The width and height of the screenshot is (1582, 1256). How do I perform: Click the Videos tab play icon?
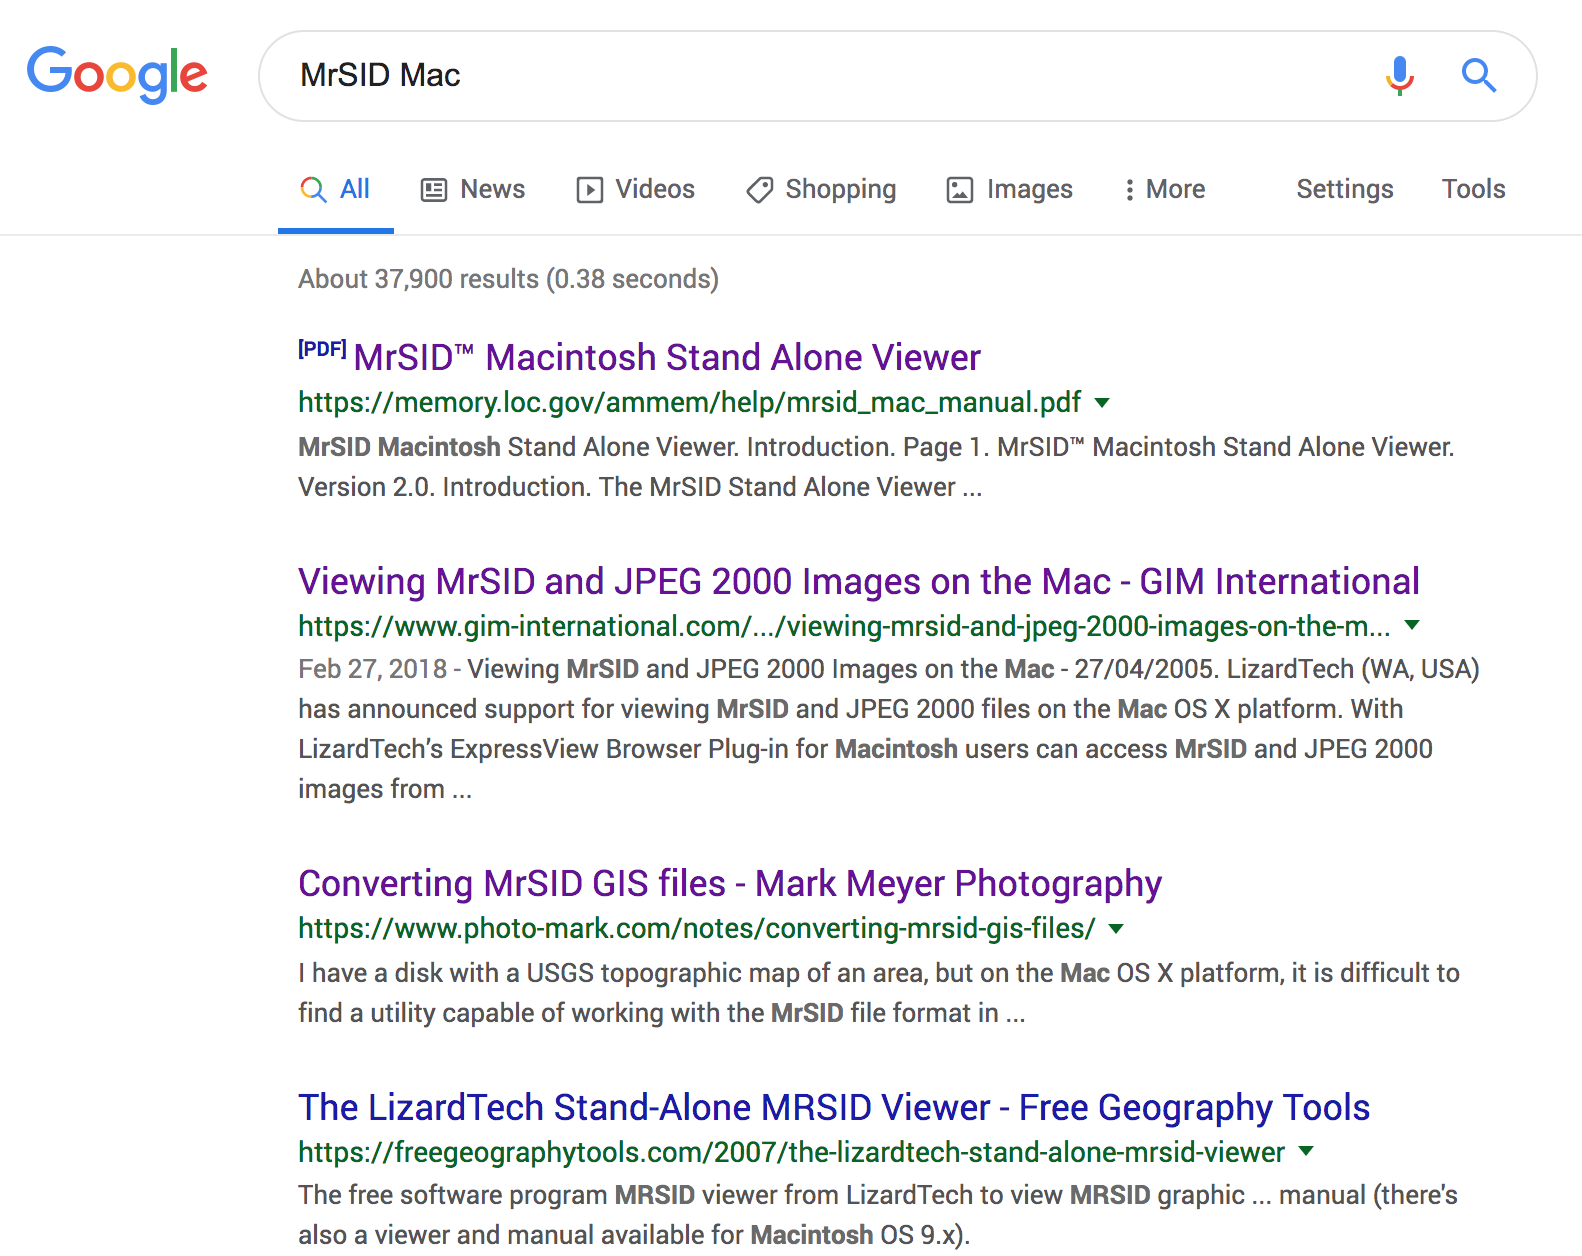(x=590, y=190)
